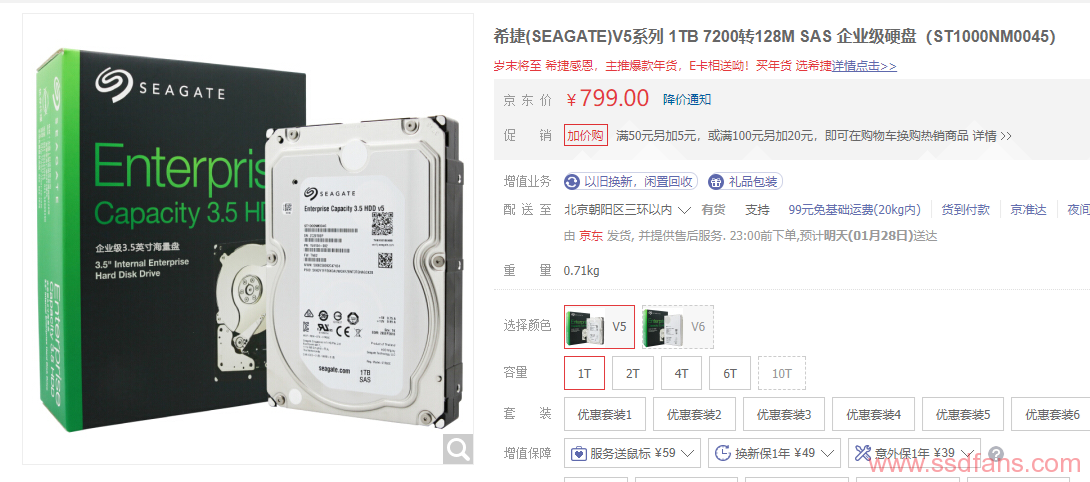Select the V6 color option

pyautogui.click(x=678, y=326)
